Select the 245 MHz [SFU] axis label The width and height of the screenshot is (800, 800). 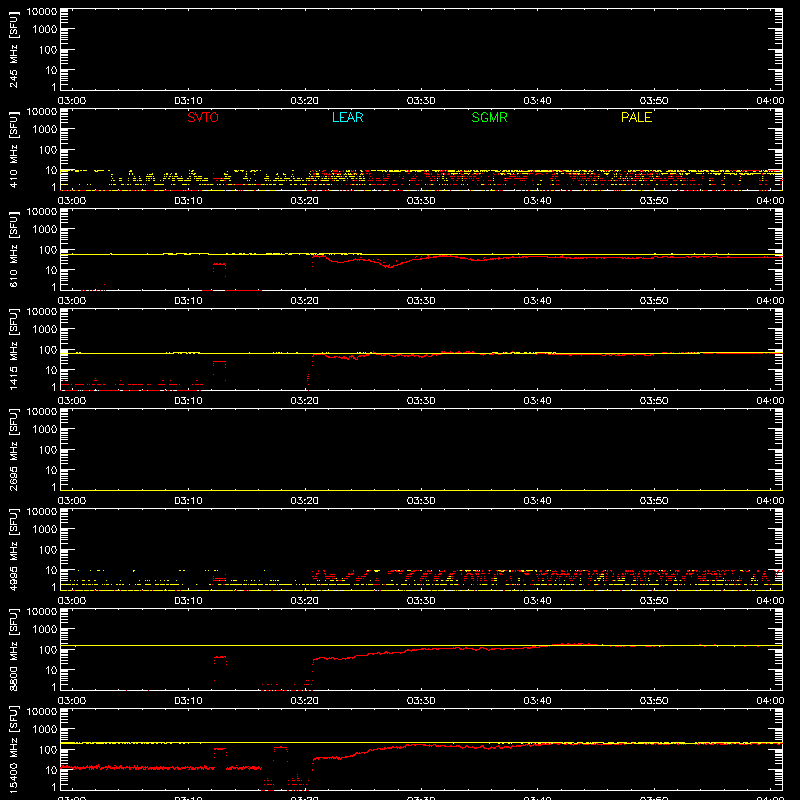click(13, 50)
